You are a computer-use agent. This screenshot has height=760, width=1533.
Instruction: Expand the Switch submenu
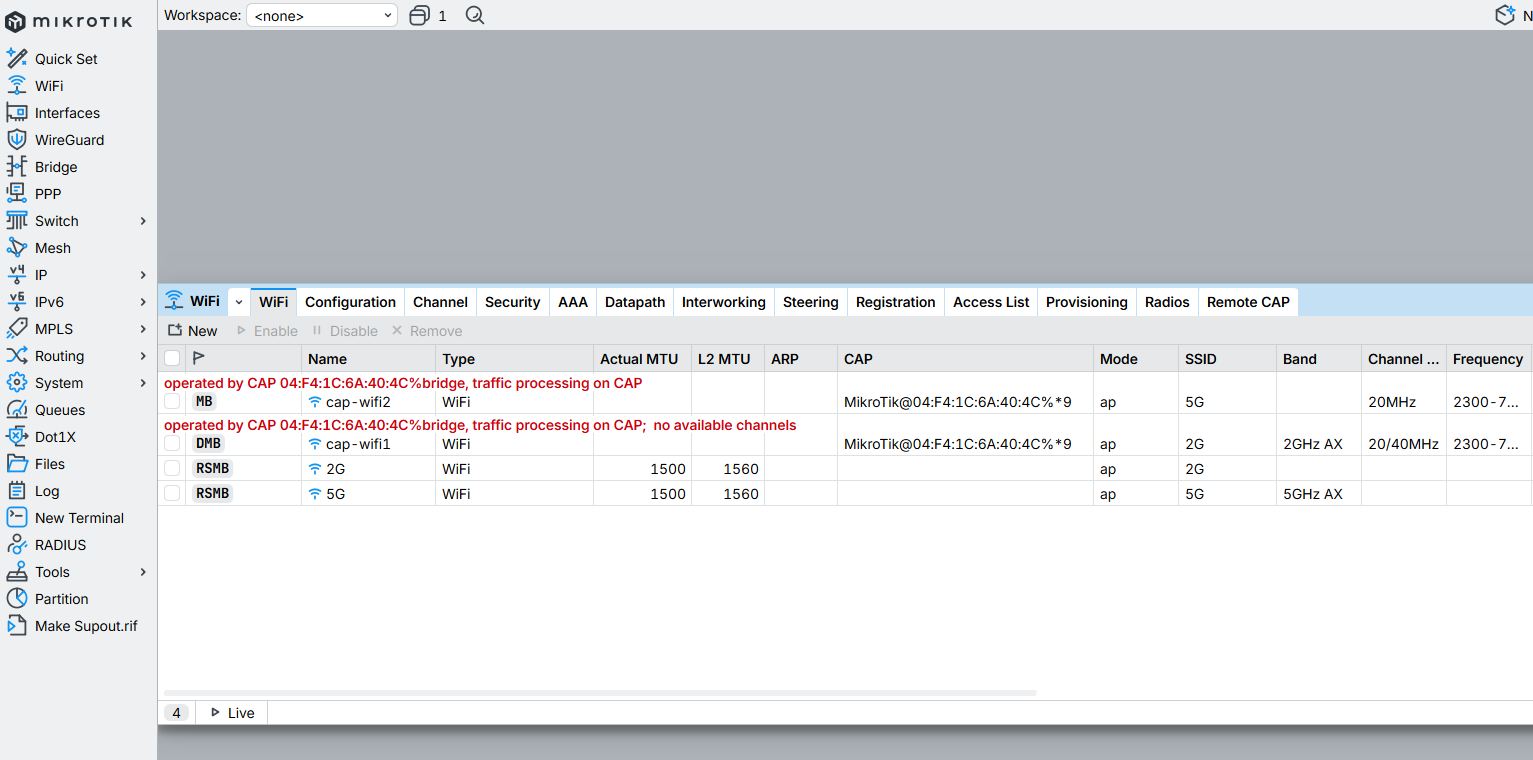(x=143, y=221)
